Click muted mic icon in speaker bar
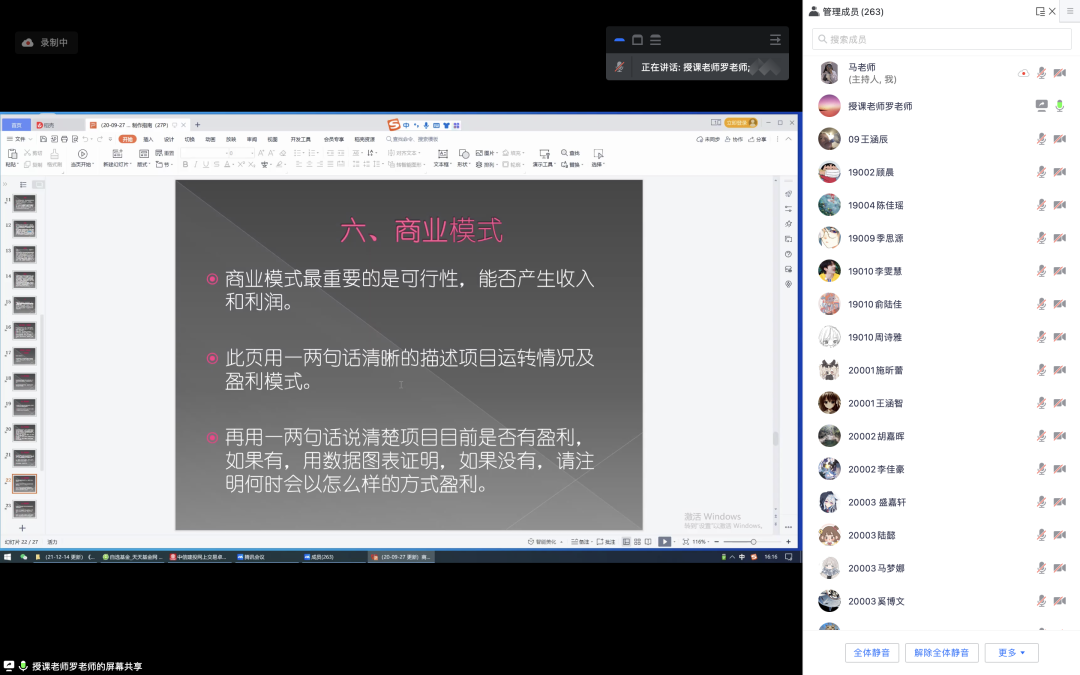 click(620, 67)
